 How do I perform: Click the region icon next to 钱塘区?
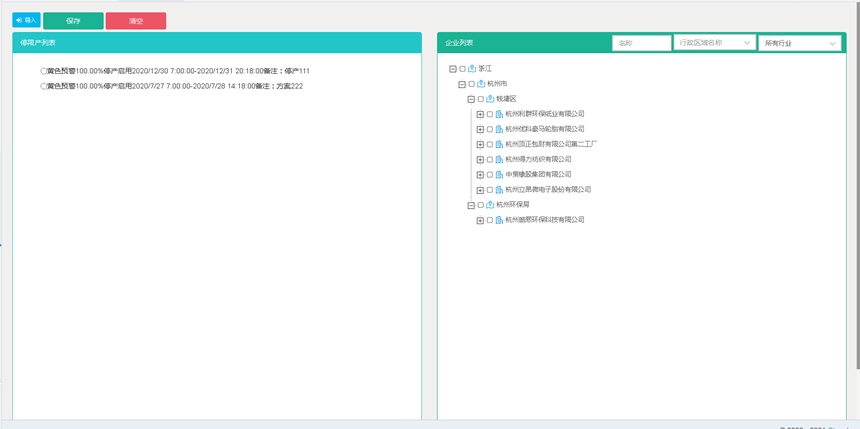(x=490, y=99)
